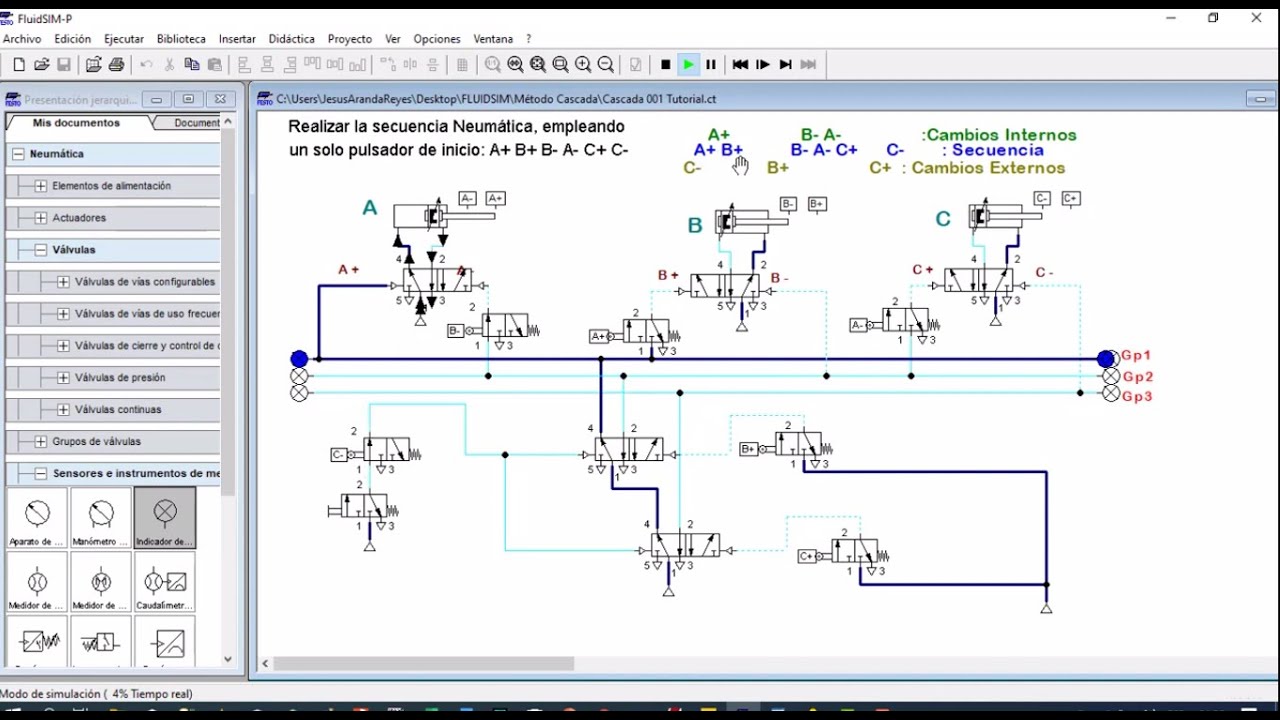Expand Elementos de alimentación group
The height and width of the screenshot is (720, 1280).
click(x=41, y=186)
